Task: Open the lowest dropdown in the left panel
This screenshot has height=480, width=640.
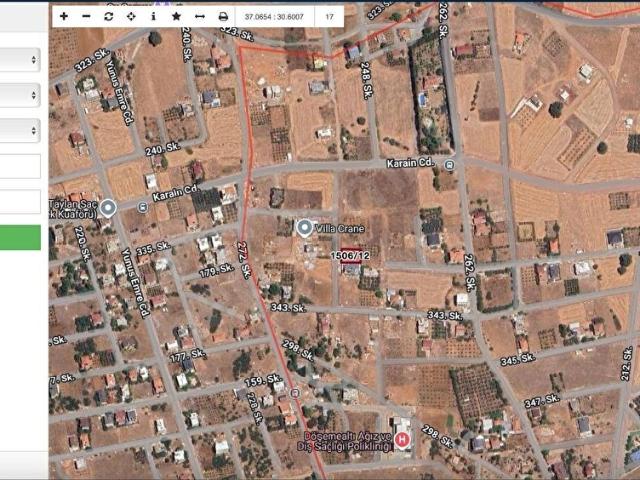Action: pos(20,131)
